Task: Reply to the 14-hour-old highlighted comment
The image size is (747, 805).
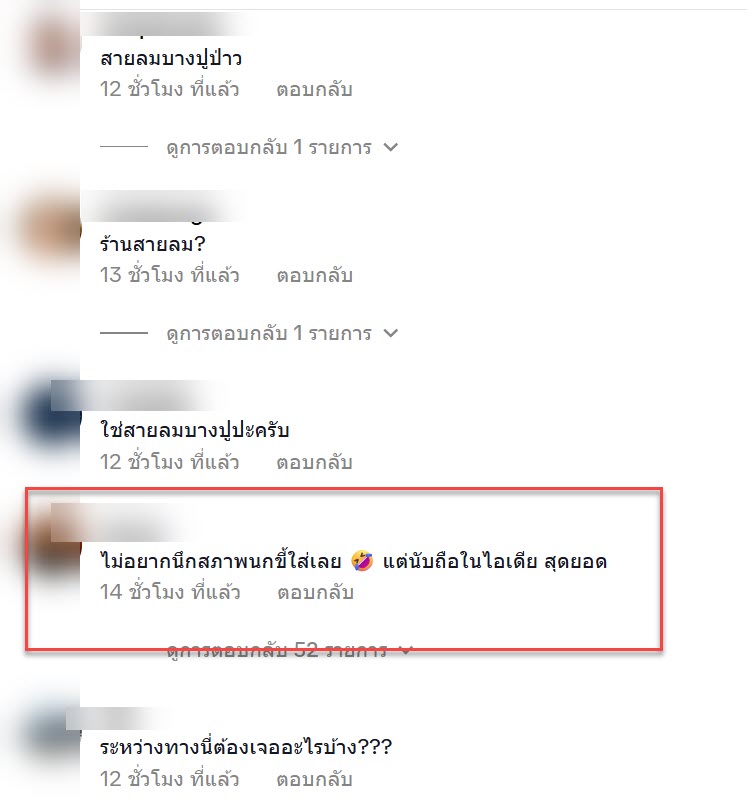Action: coord(315,592)
